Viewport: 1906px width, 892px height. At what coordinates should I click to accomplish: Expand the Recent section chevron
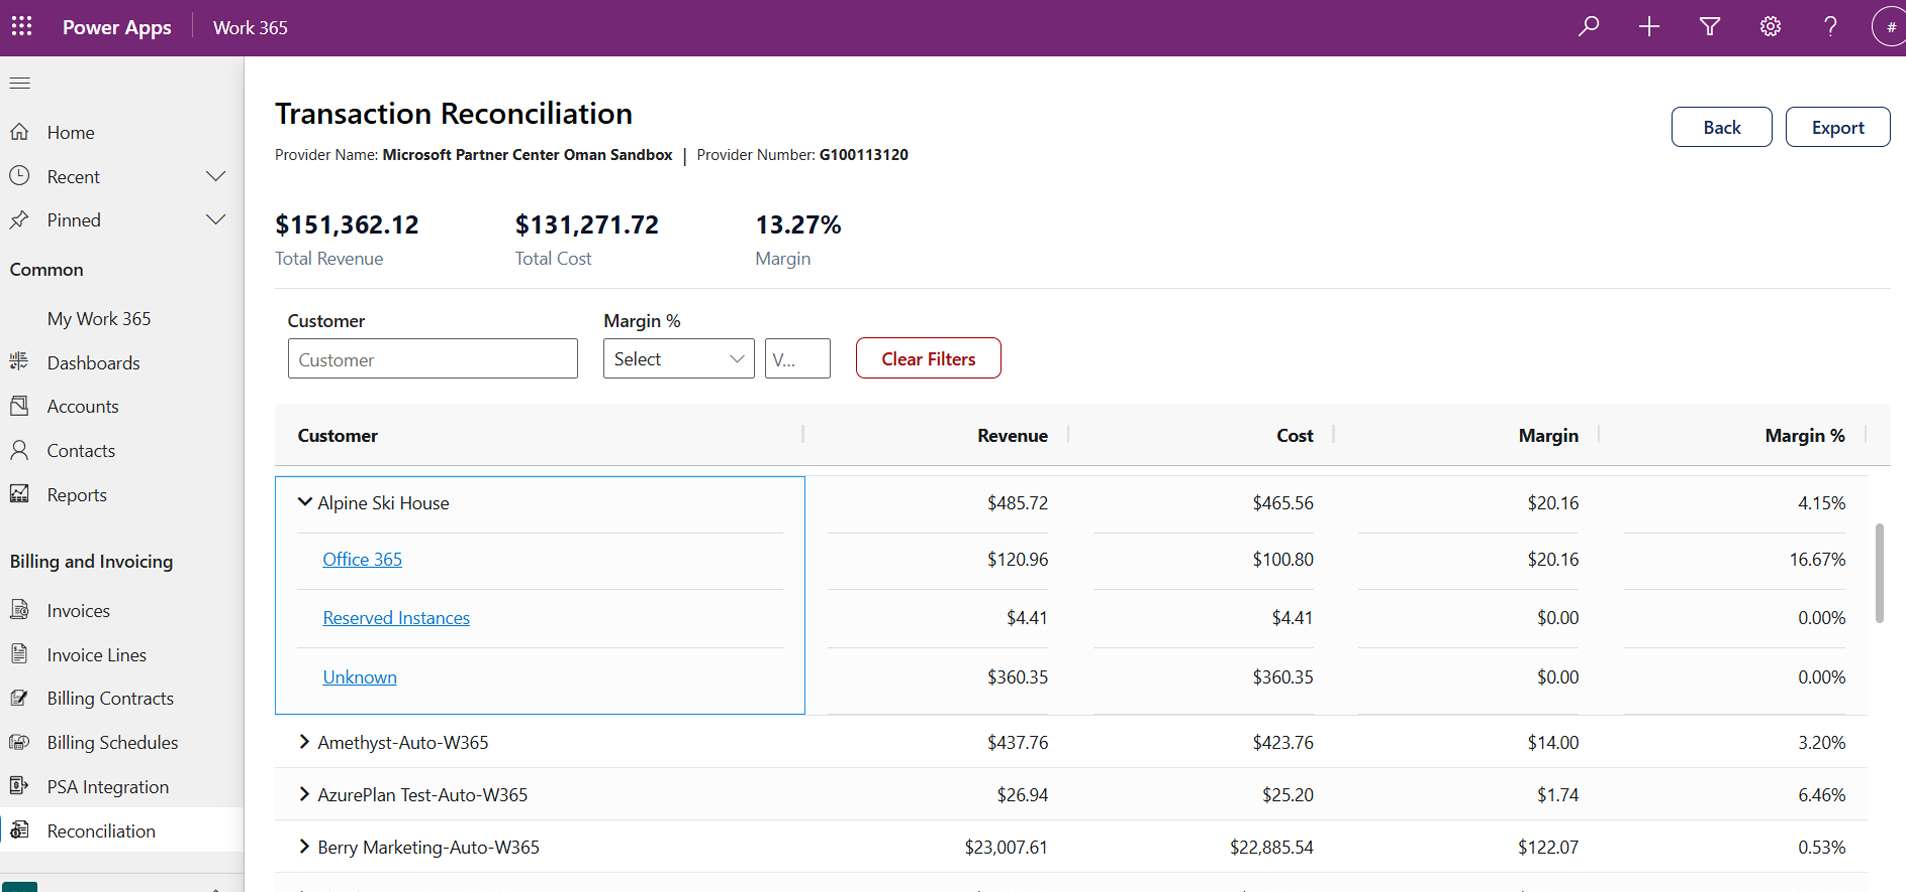pyautogui.click(x=215, y=176)
